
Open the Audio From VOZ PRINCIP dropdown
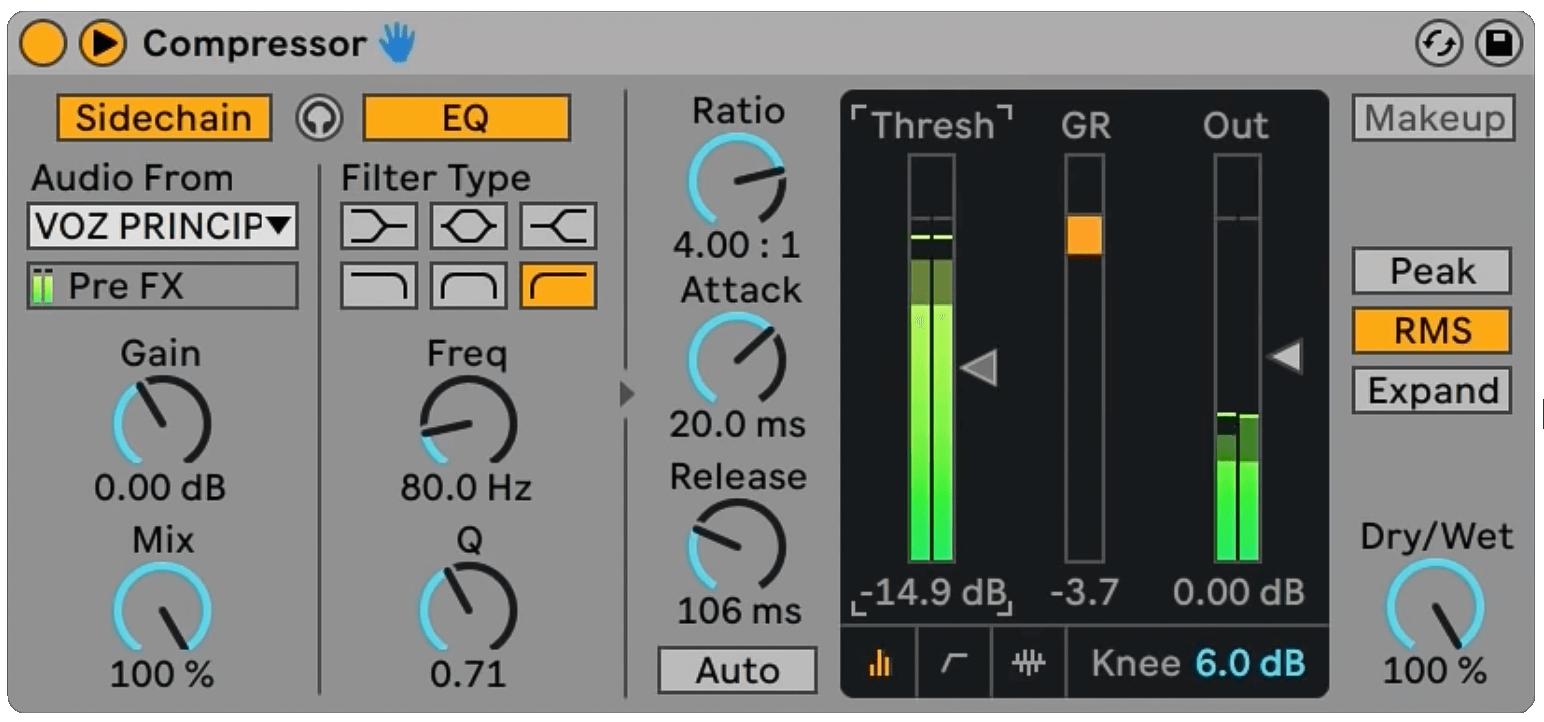click(162, 227)
